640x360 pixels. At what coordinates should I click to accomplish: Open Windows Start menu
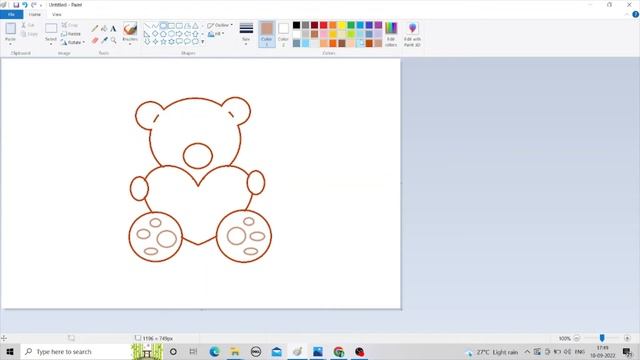click(10, 351)
